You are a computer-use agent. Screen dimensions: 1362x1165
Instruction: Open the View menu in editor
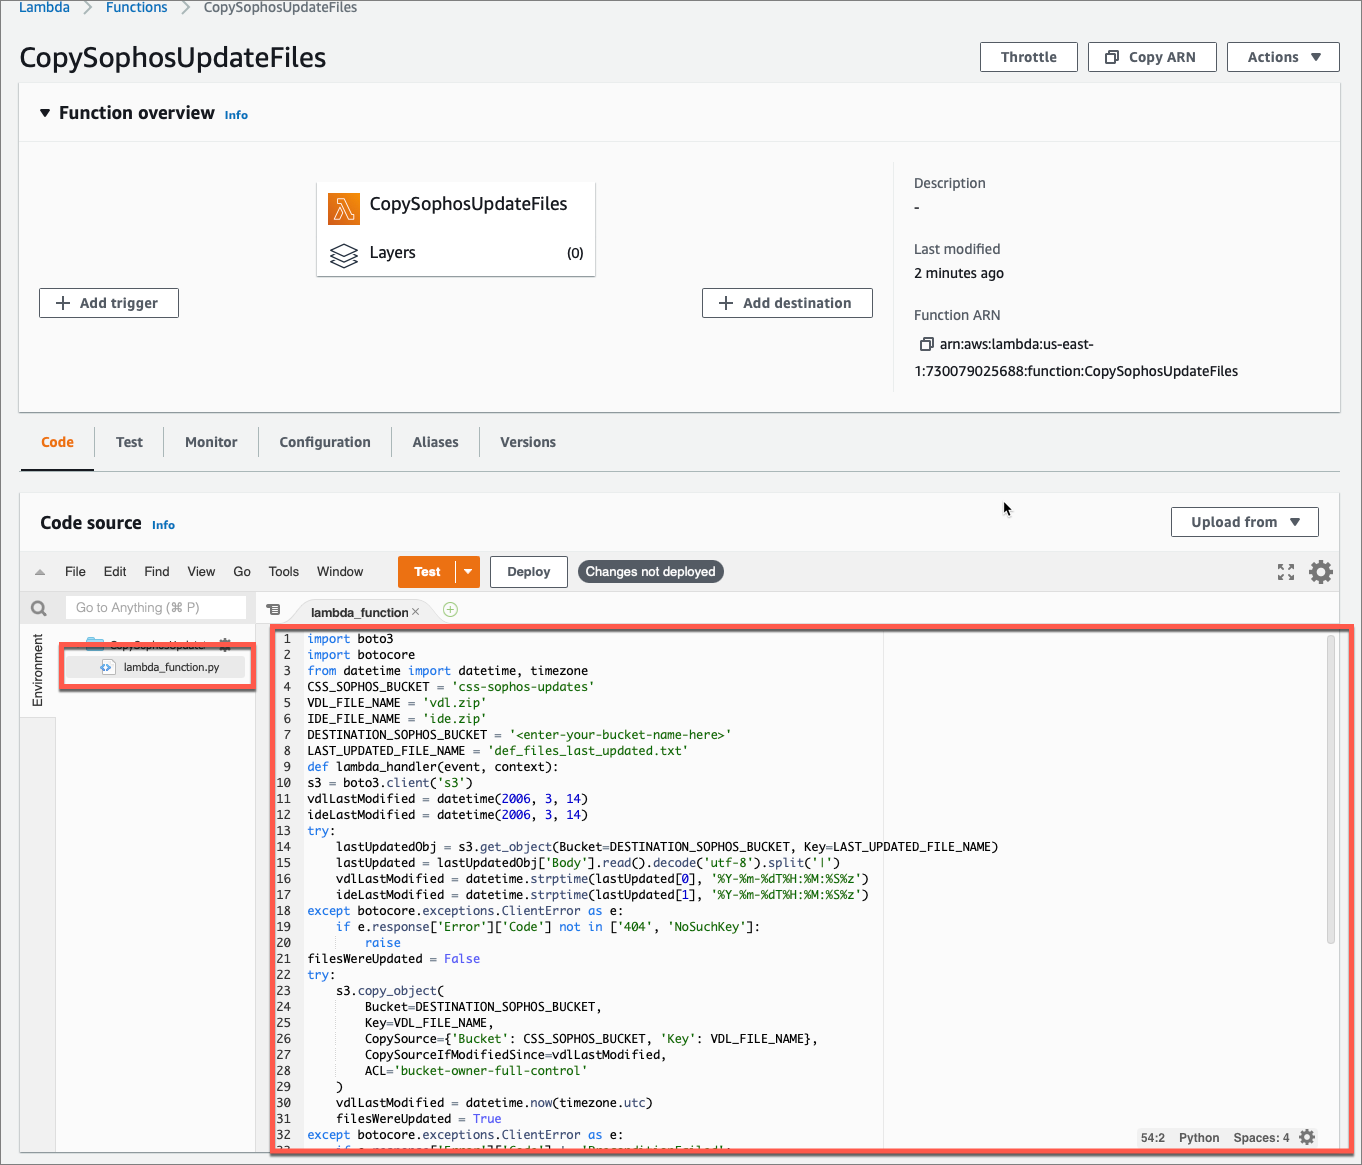pos(201,572)
